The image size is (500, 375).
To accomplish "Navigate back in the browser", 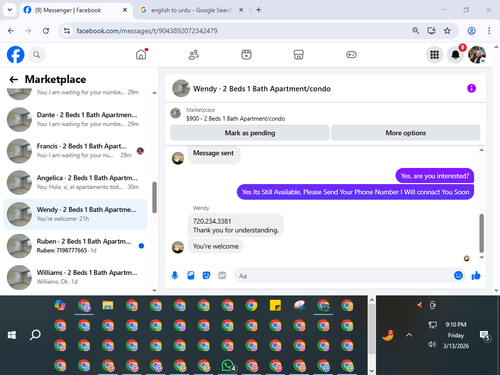I will [x=11, y=31].
